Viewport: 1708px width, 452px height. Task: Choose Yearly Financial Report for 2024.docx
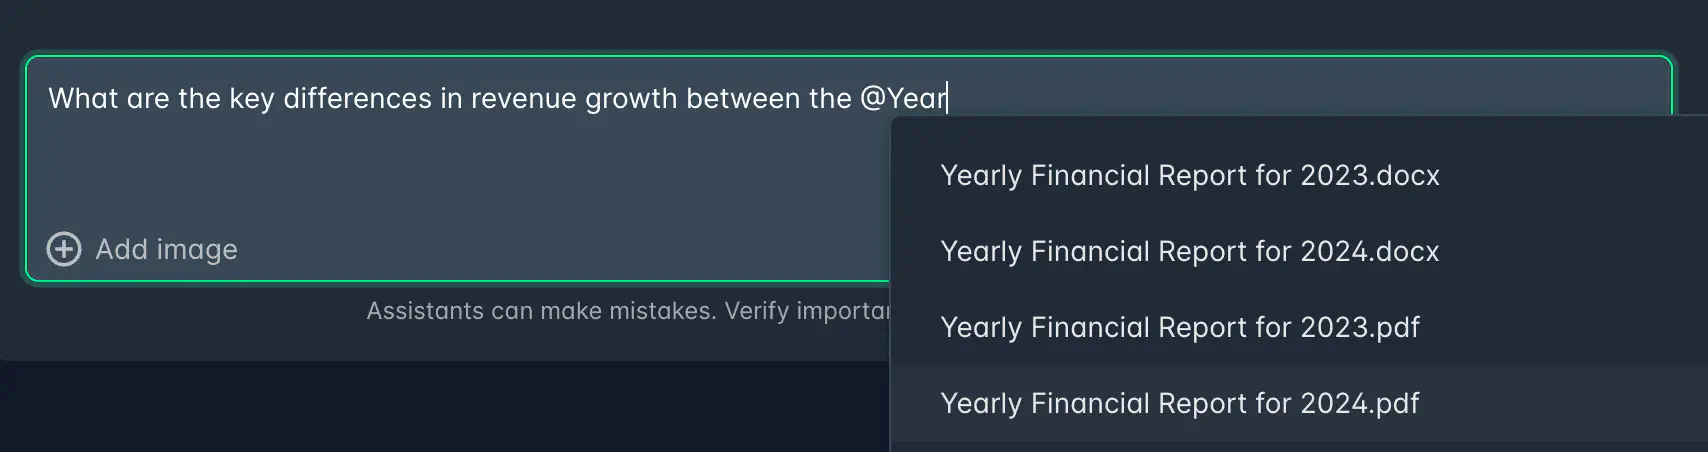[1189, 252]
